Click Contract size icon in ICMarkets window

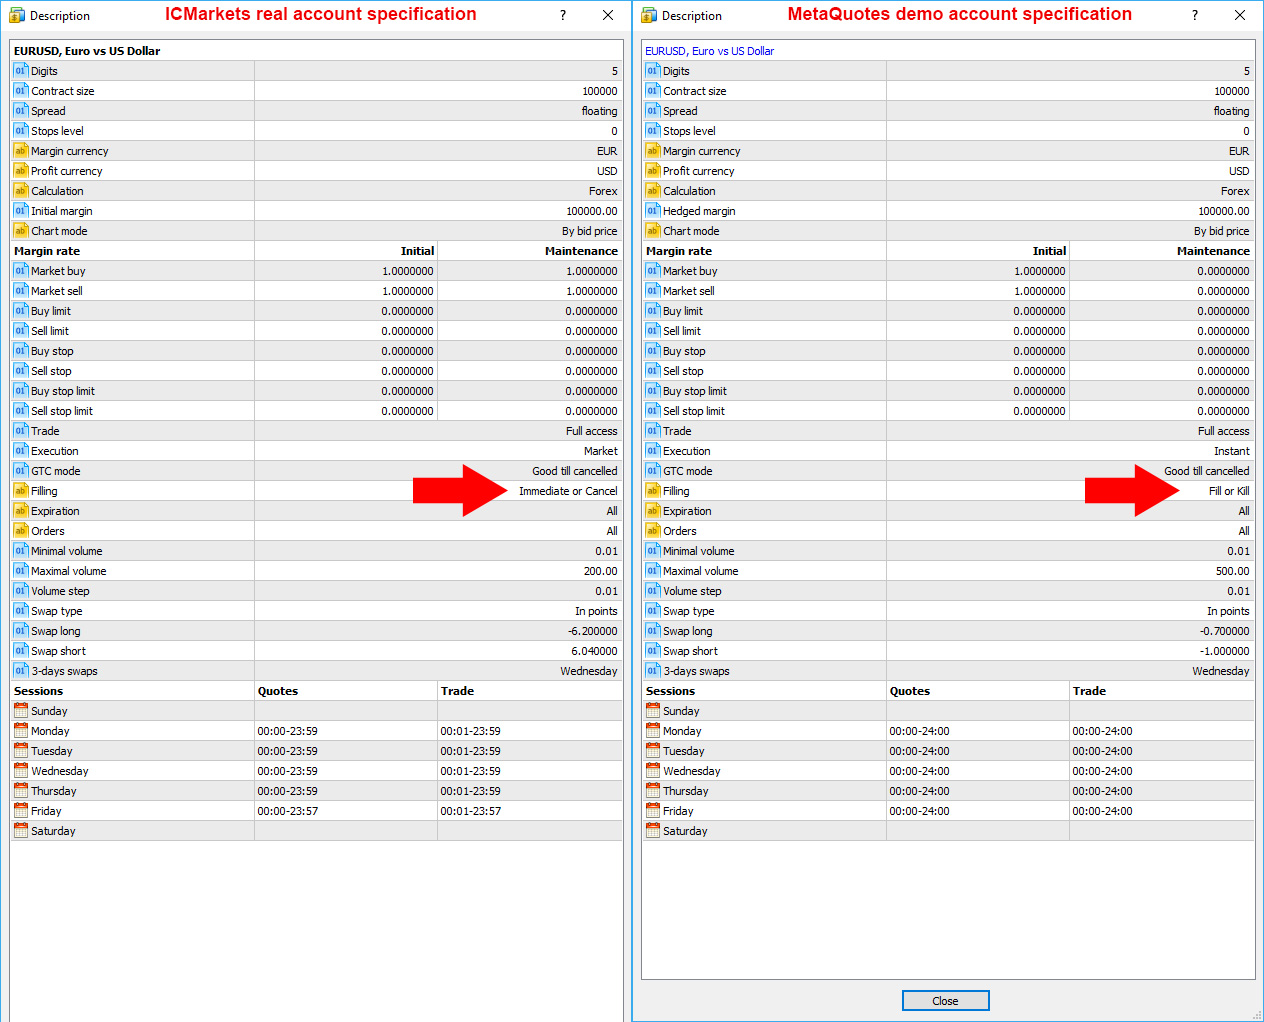(x=21, y=90)
